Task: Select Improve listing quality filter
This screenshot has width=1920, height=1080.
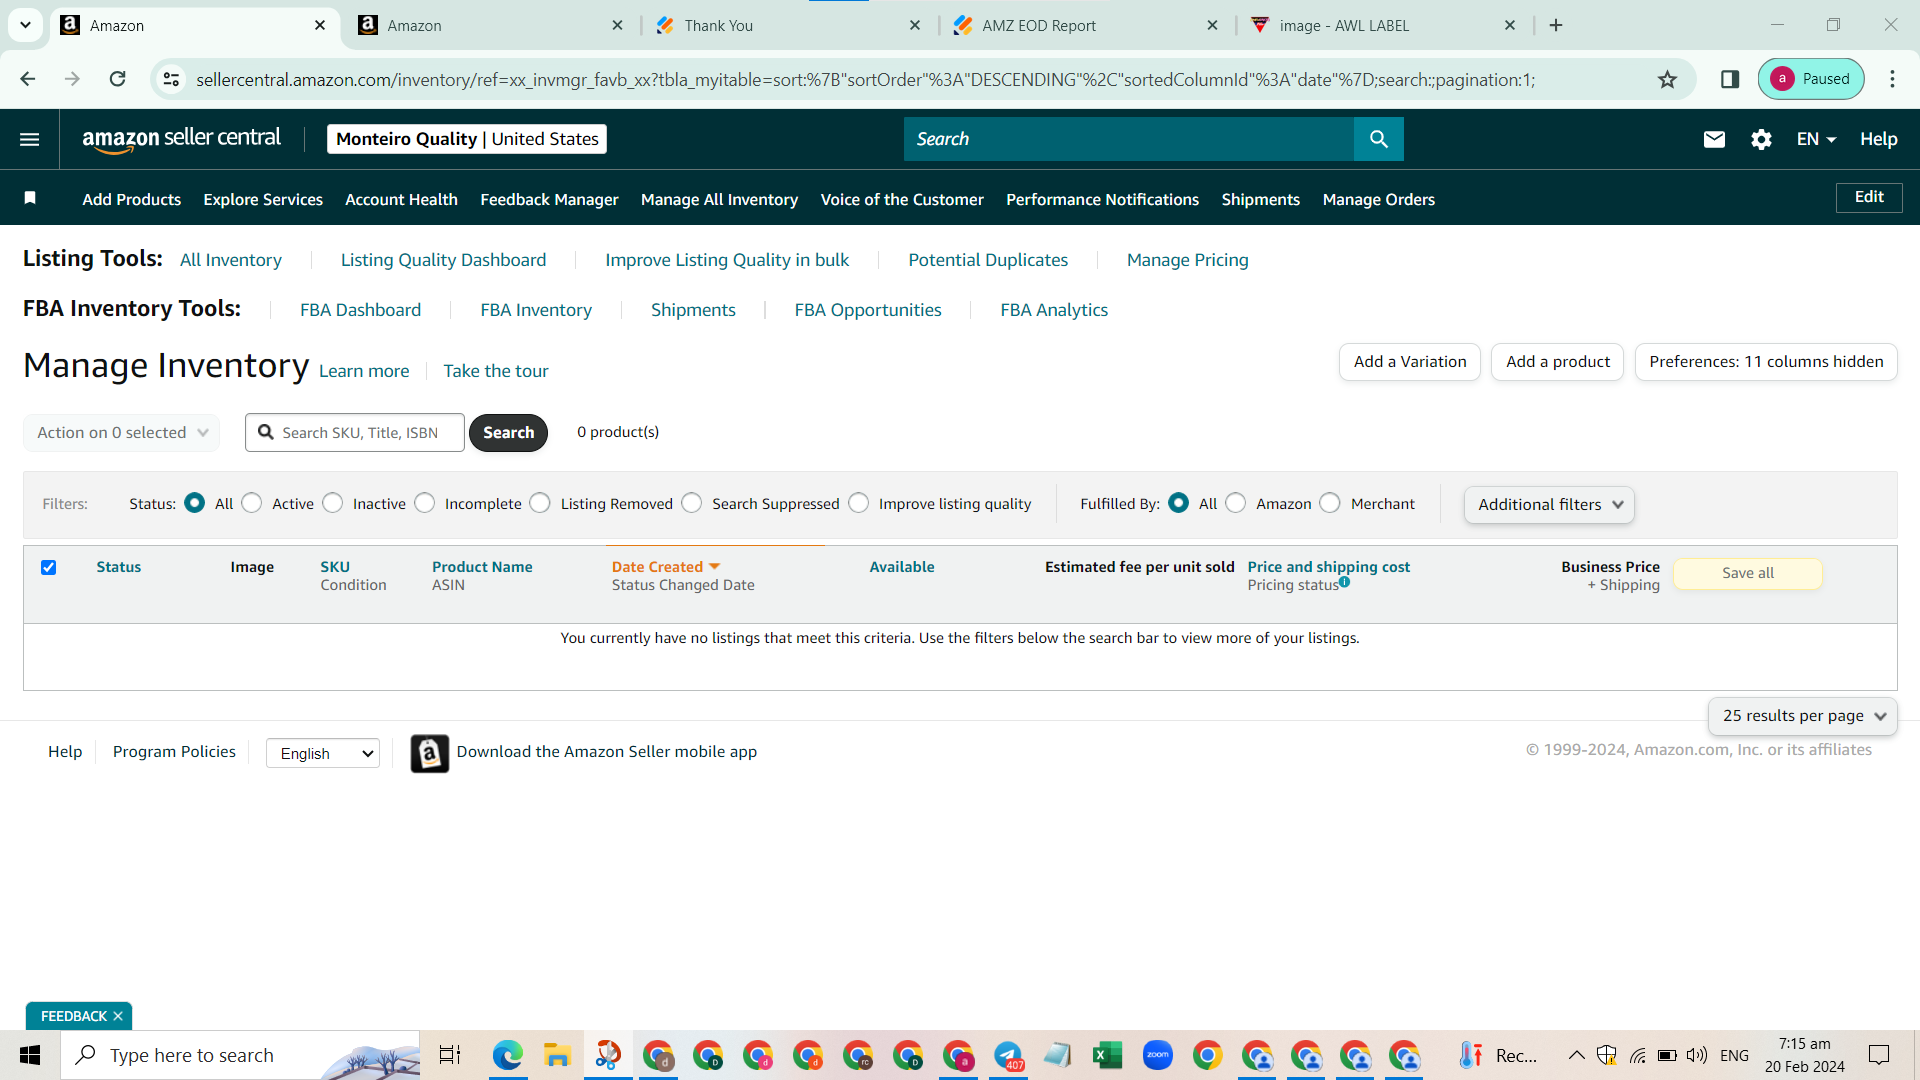Action: pos(859,503)
